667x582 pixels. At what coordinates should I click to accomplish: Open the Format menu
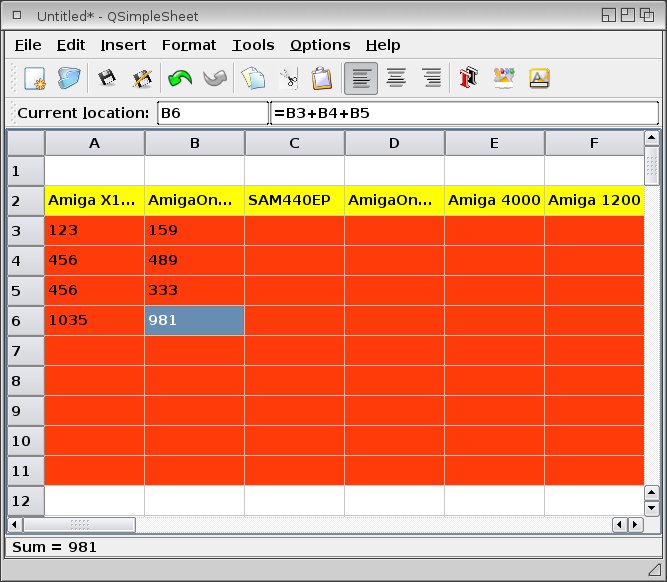[x=188, y=45]
